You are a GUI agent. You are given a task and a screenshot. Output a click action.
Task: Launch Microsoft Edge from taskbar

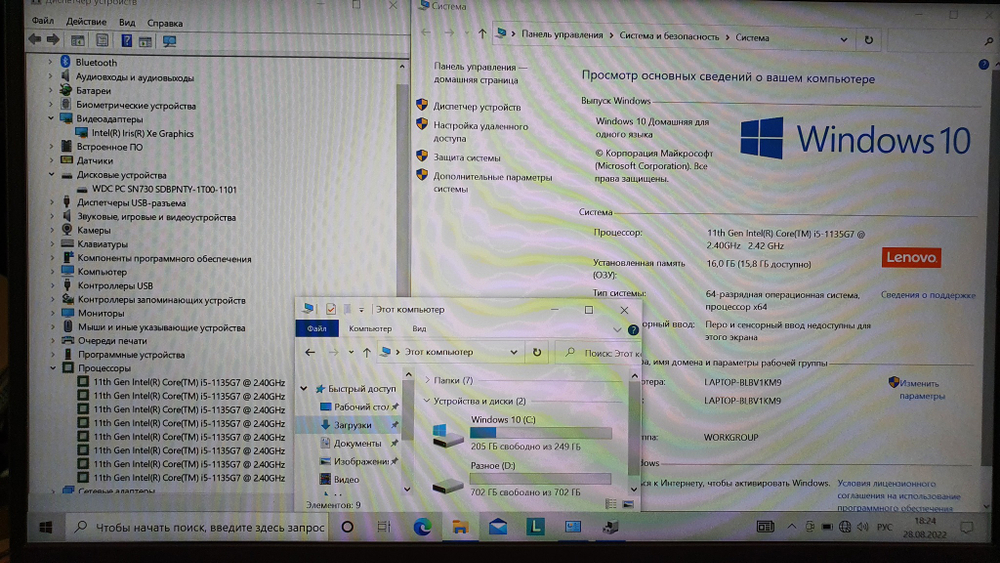point(422,527)
